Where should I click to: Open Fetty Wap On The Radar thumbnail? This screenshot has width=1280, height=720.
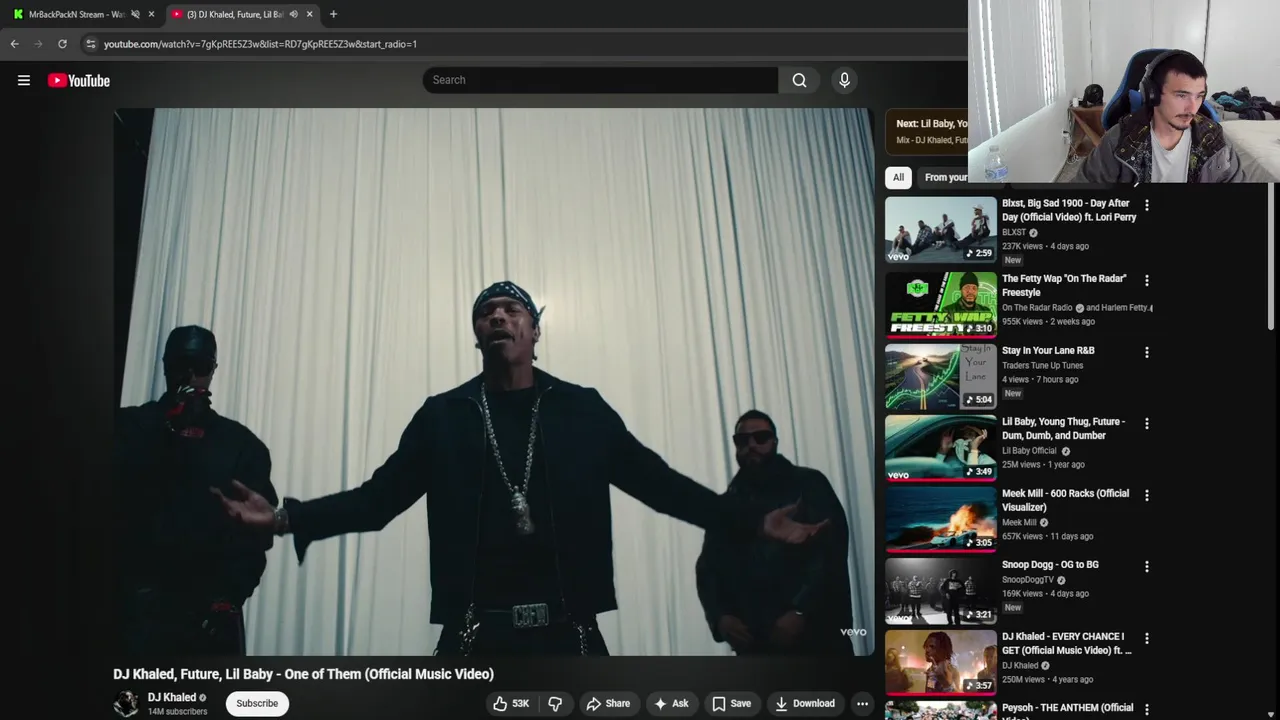[941, 305]
